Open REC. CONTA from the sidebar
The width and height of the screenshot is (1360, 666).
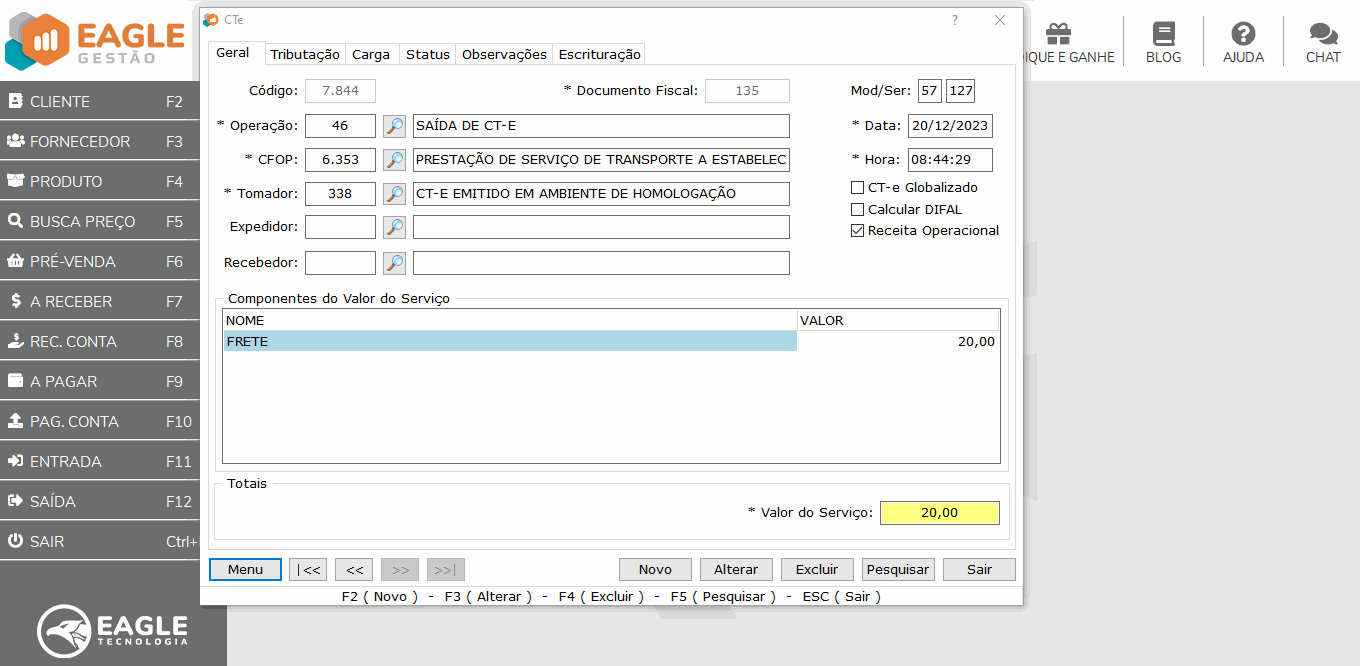point(100,341)
